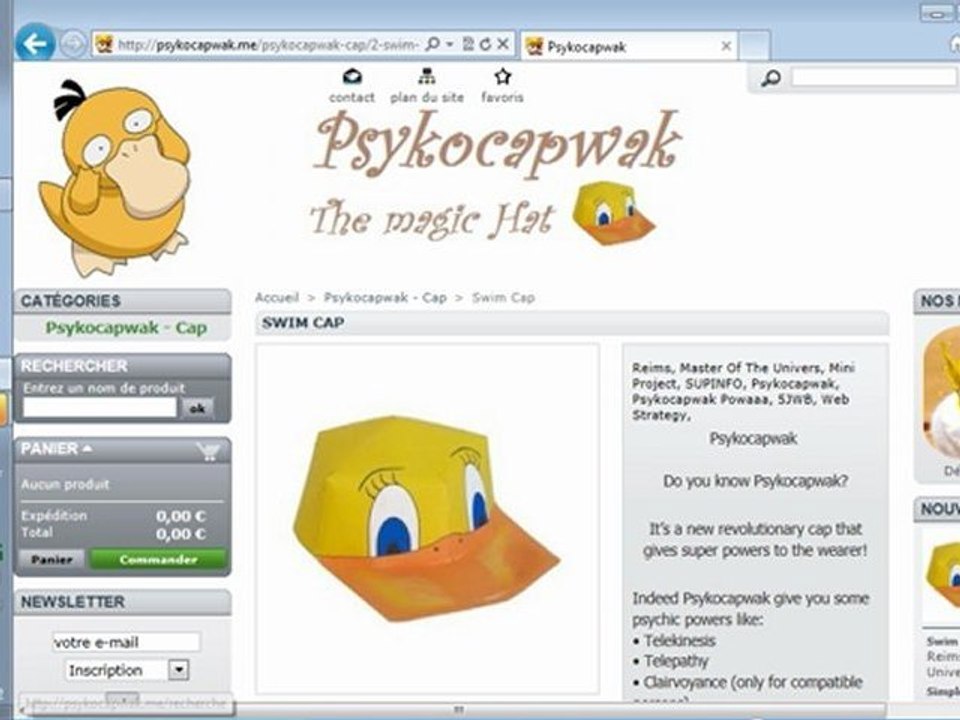Open the favoris link
The image size is (960, 720).
(x=502, y=97)
